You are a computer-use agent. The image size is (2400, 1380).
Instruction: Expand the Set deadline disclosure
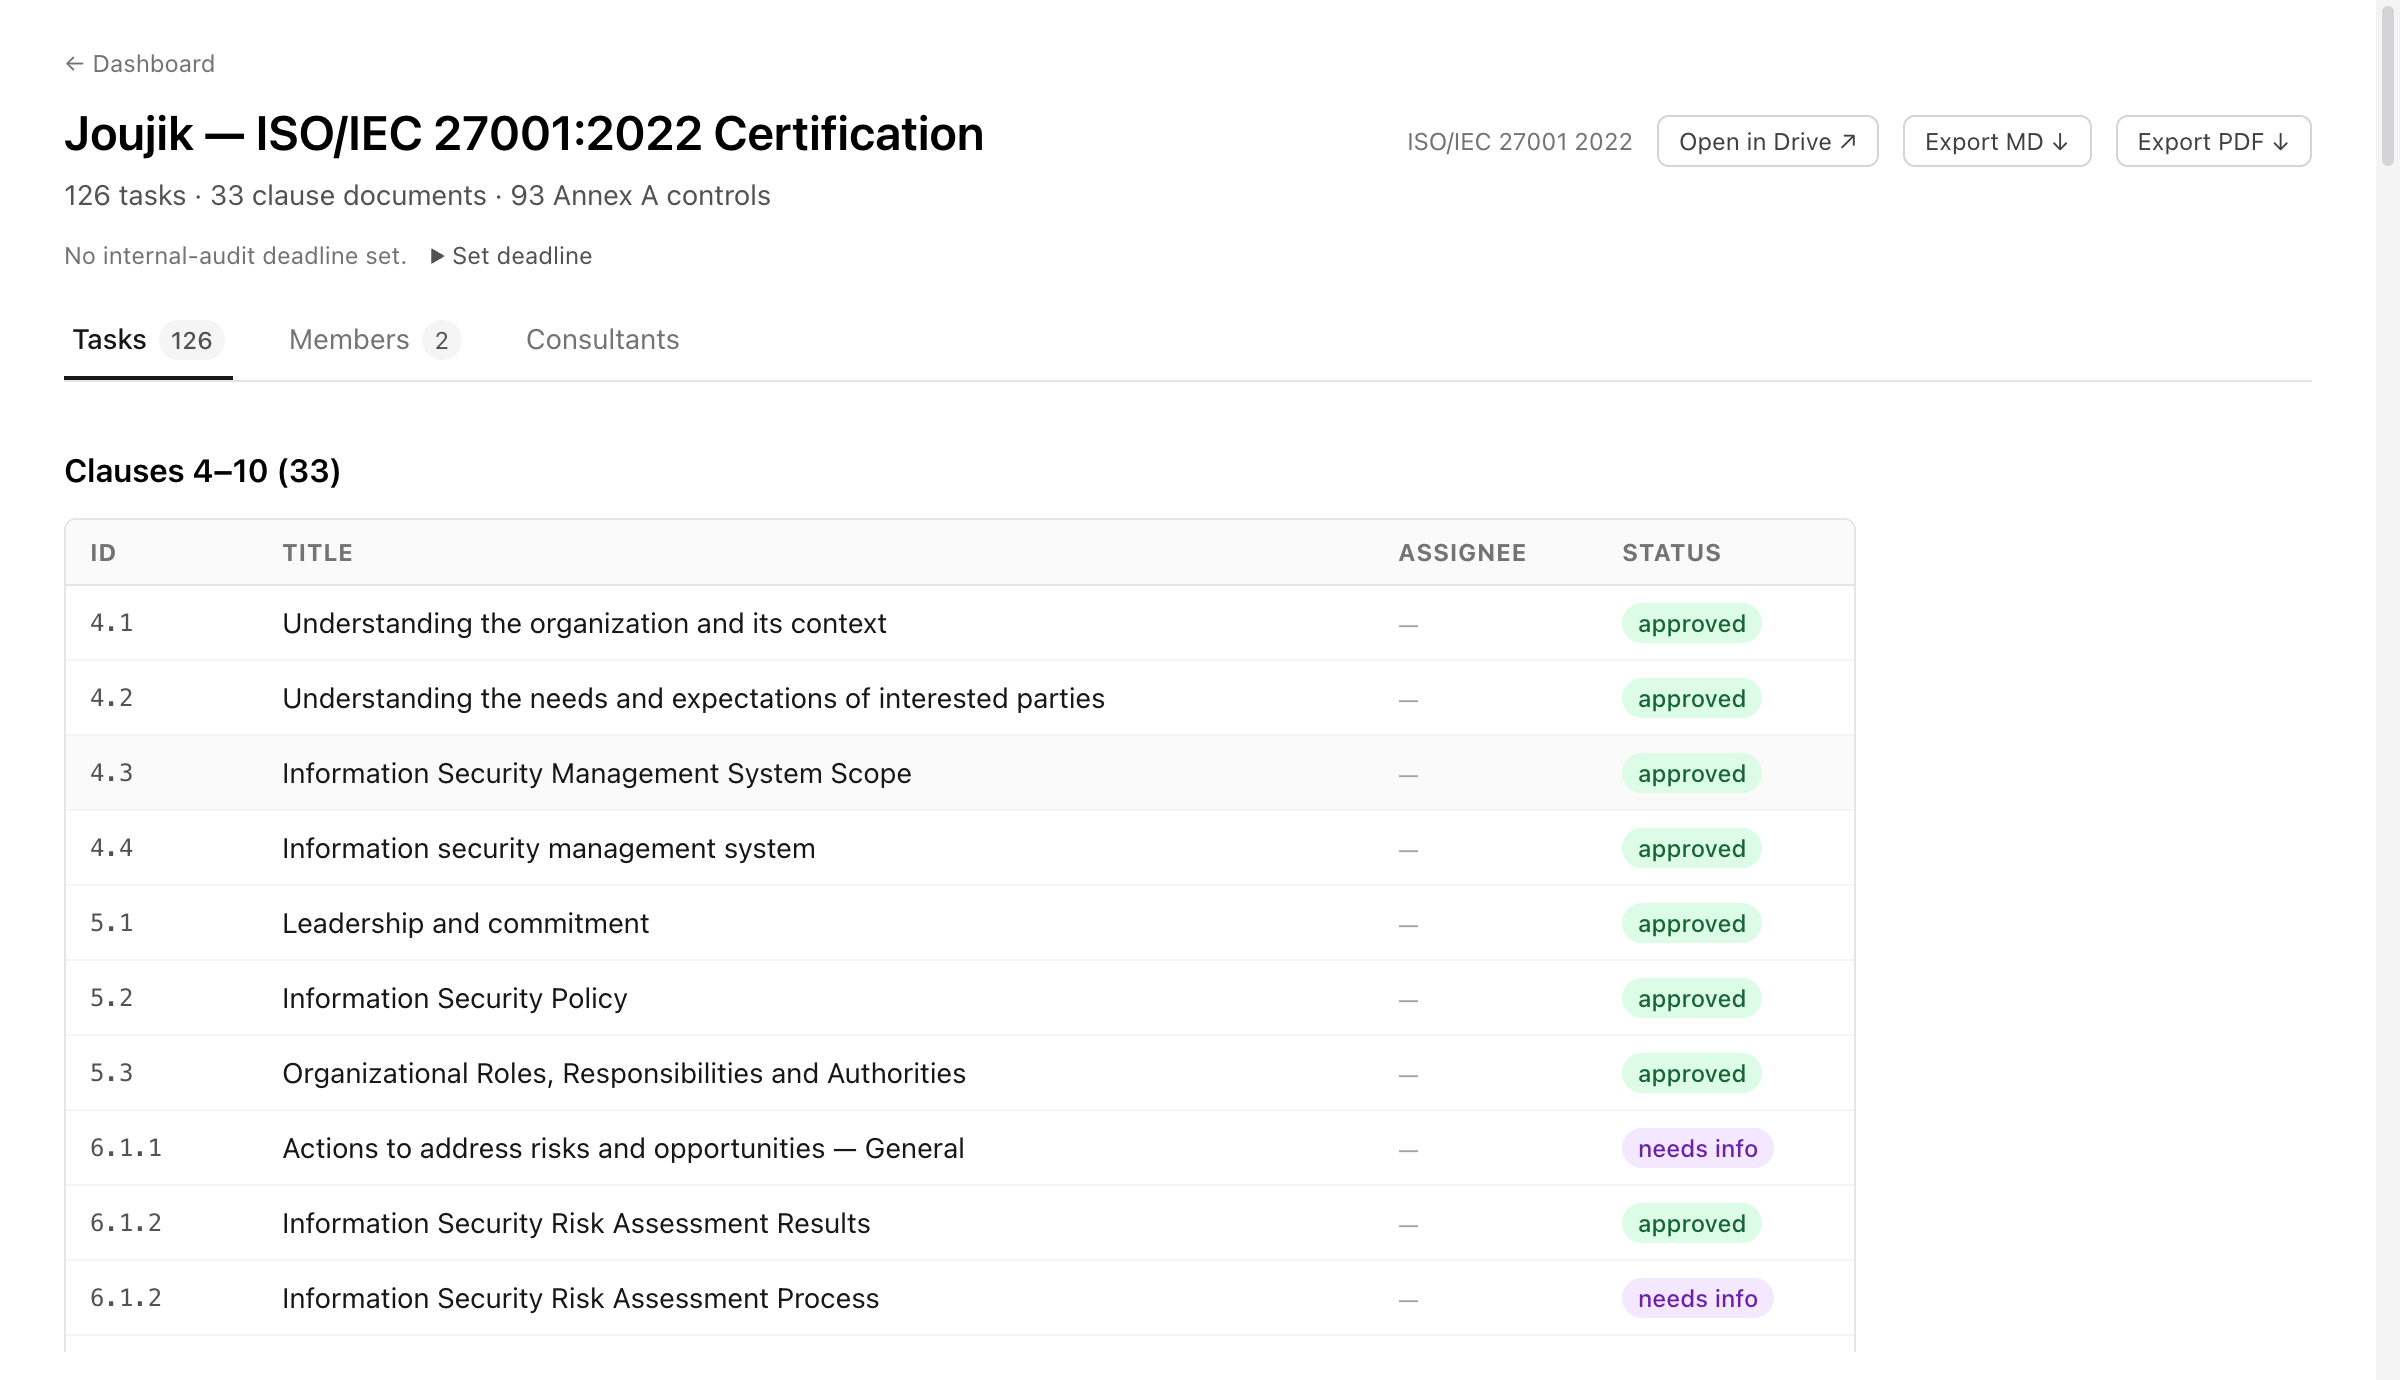[511, 256]
